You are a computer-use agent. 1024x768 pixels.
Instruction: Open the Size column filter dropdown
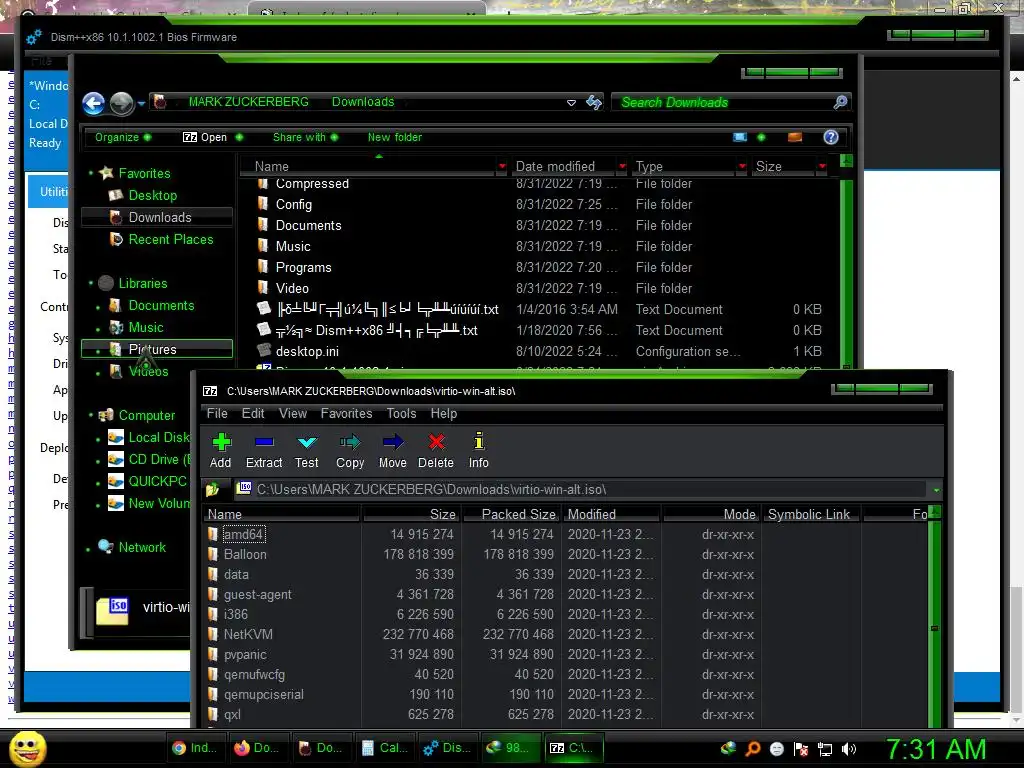click(x=822, y=167)
